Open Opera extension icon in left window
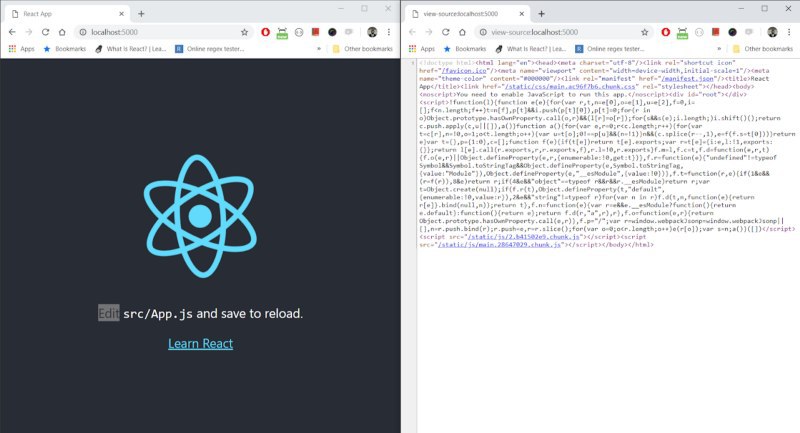Viewport: 800px width, 433px height. point(265,32)
